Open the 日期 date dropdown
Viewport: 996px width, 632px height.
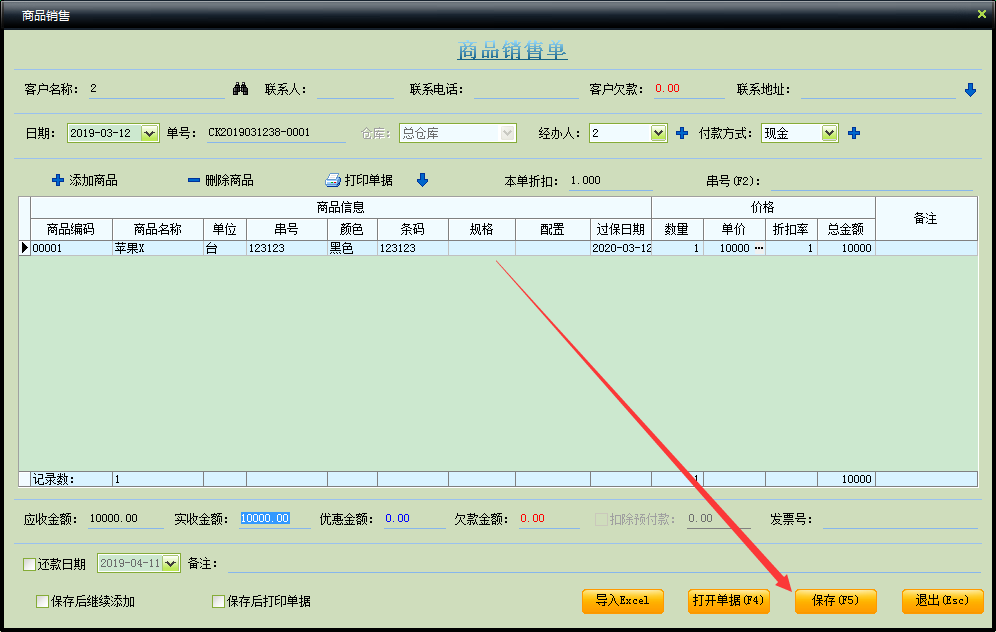click(149, 133)
